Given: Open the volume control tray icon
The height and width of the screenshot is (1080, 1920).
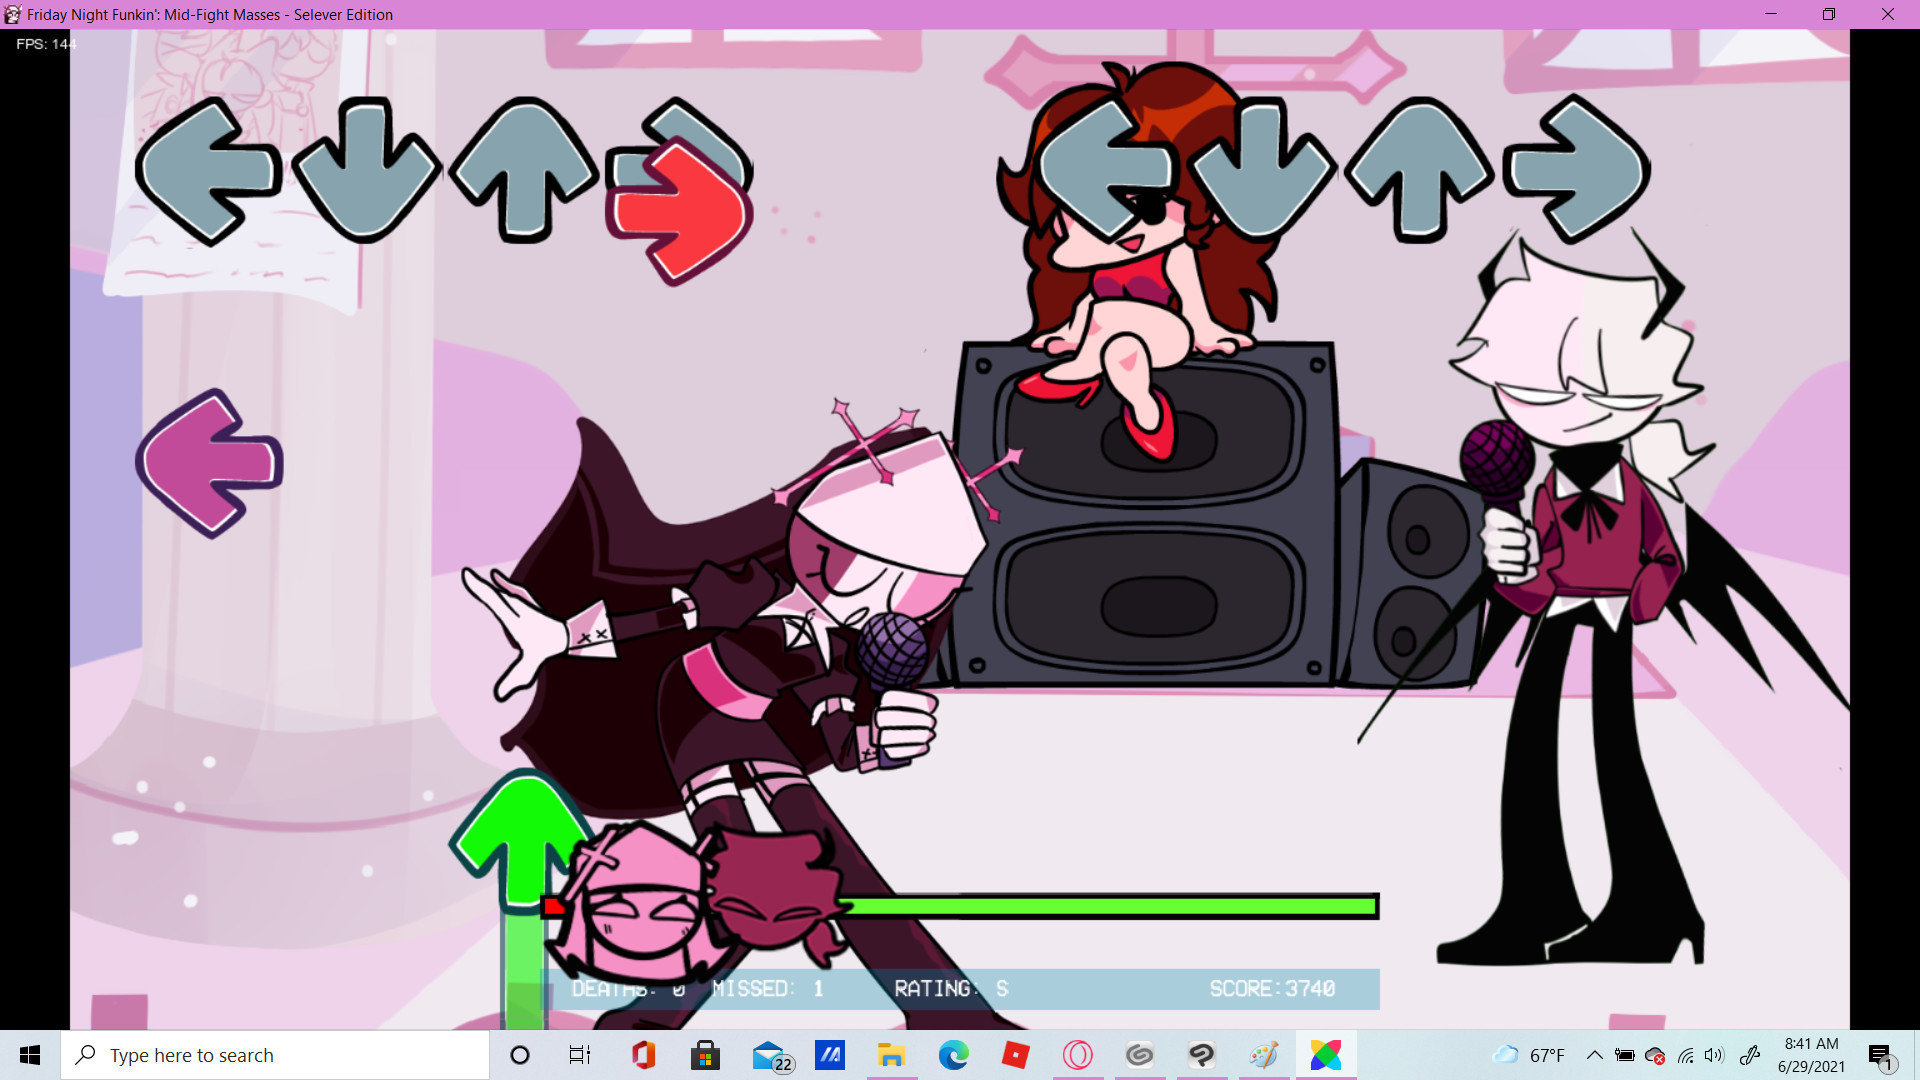Looking at the screenshot, I should (1715, 1055).
